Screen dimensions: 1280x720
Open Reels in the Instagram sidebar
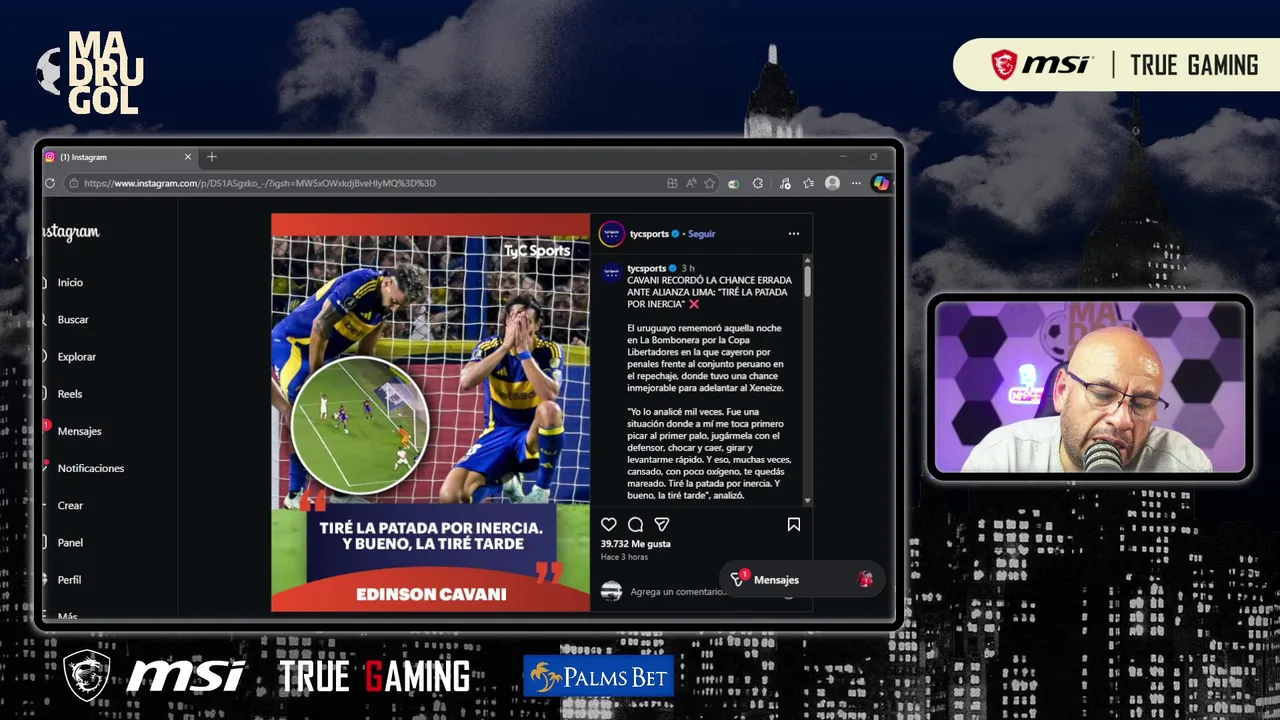coord(70,394)
